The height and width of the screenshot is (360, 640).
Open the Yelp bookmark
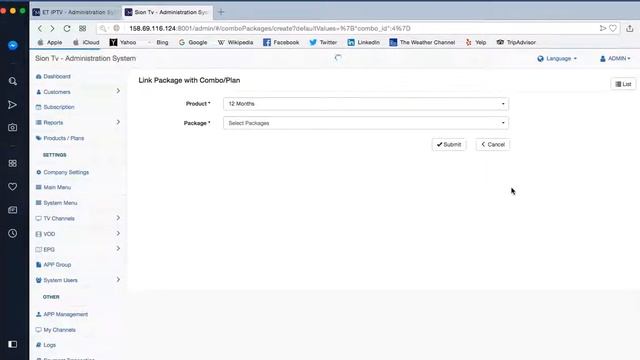tap(476, 42)
